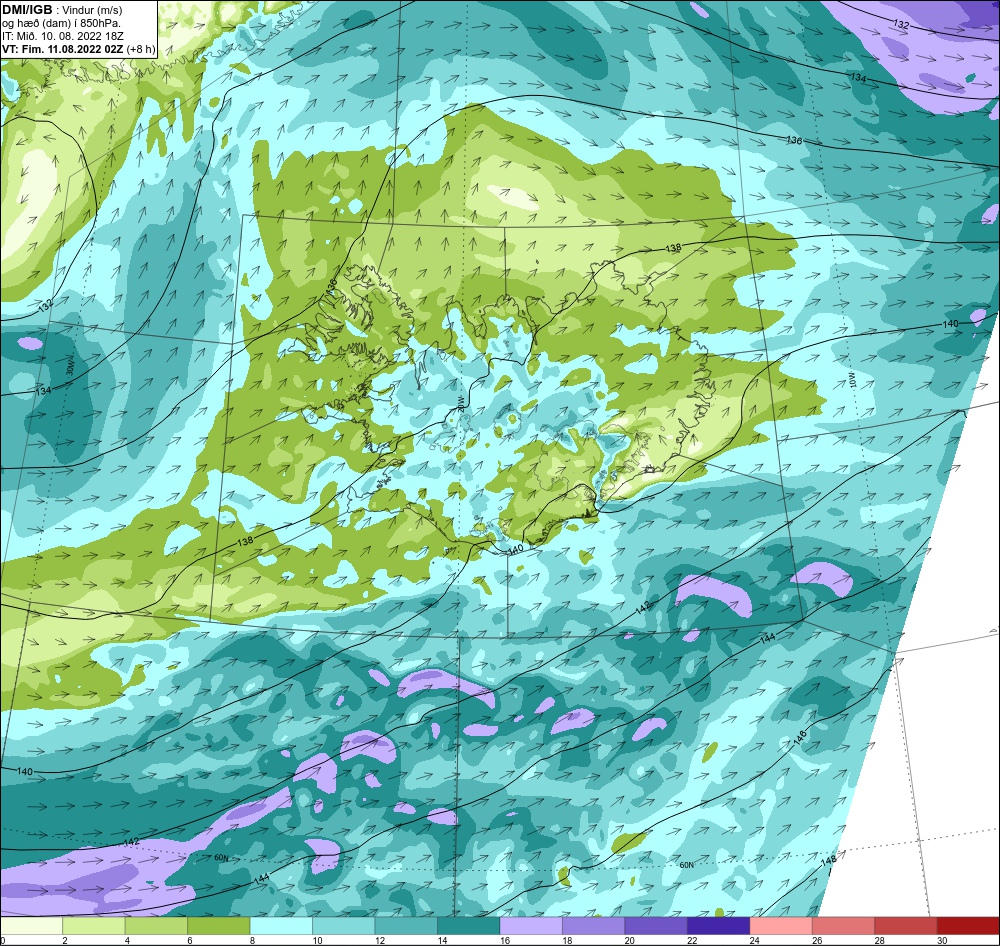This screenshot has width=1000, height=946.
Task: Select the 'VT: Fim. 11.08.2022 02Z (+8 h)' line
Action: pyautogui.click(x=78, y=49)
